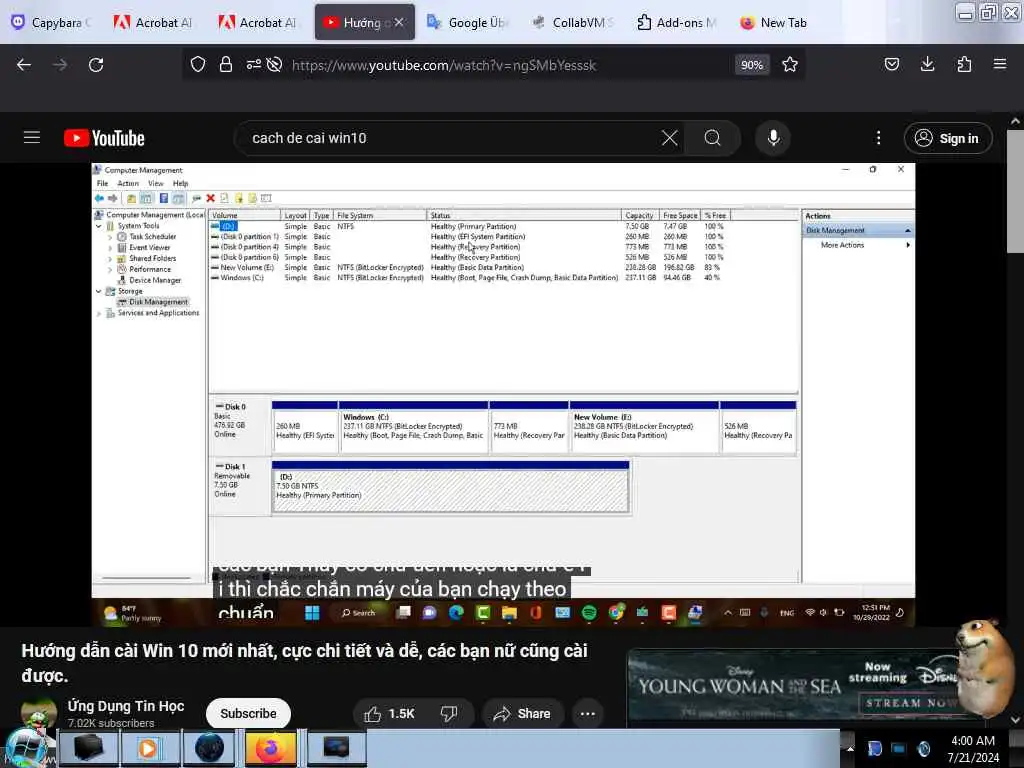Go to YouTube home via logo

[104, 138]
